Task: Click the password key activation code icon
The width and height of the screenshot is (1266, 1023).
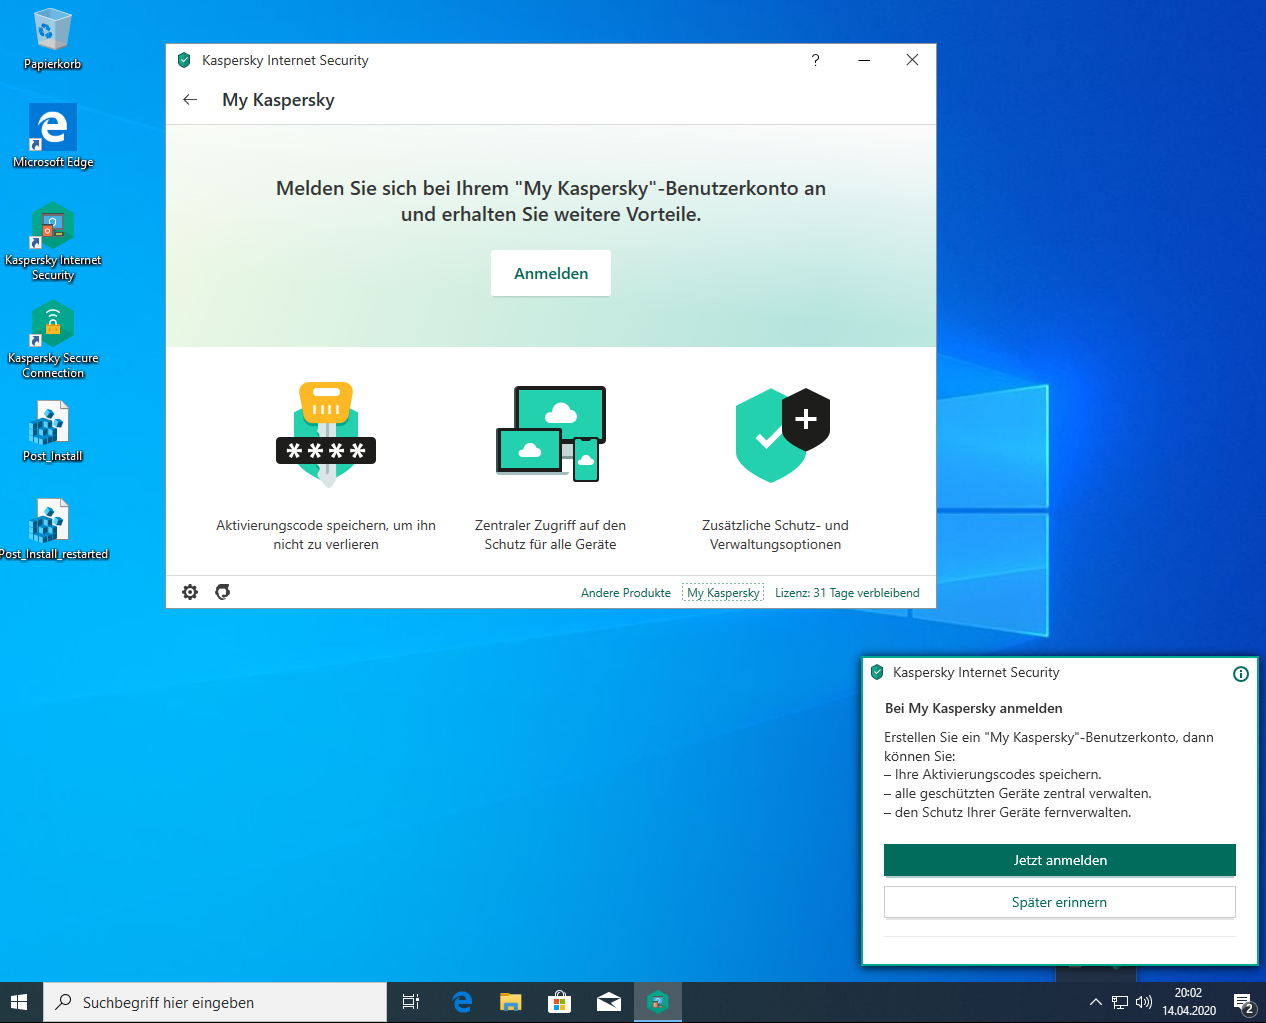Action: coord(326,435)
